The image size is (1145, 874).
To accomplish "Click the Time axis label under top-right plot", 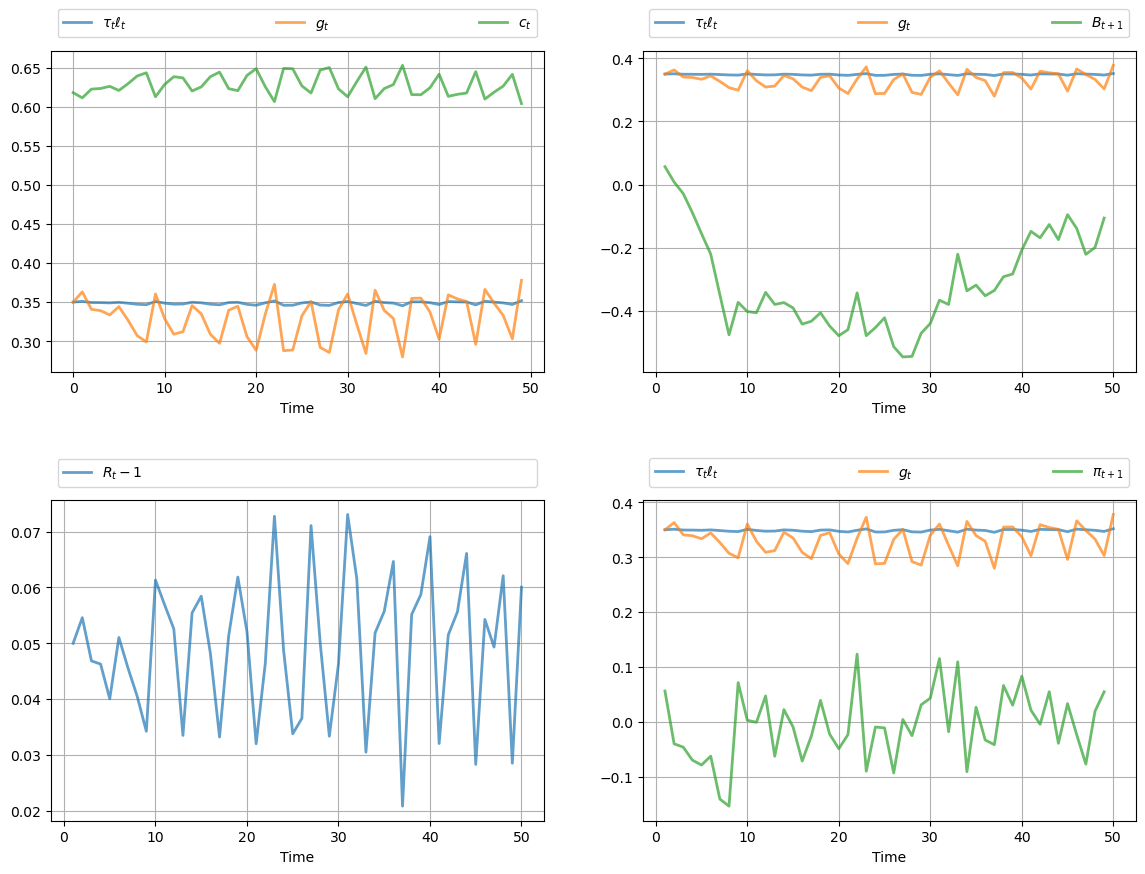I will point(888,408).
